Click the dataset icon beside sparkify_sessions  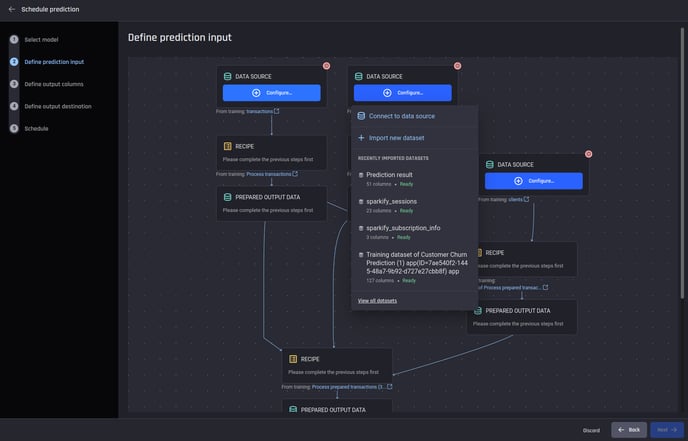coord(361,202)
